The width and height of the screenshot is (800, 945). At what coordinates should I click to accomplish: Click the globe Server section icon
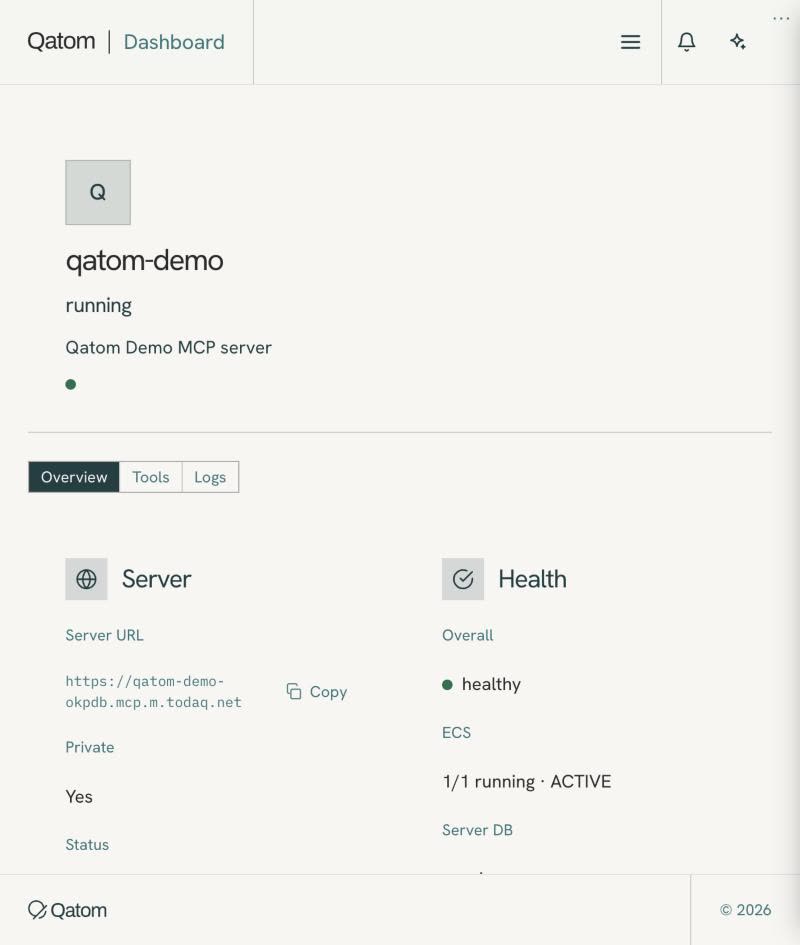(x=86, y=579)
